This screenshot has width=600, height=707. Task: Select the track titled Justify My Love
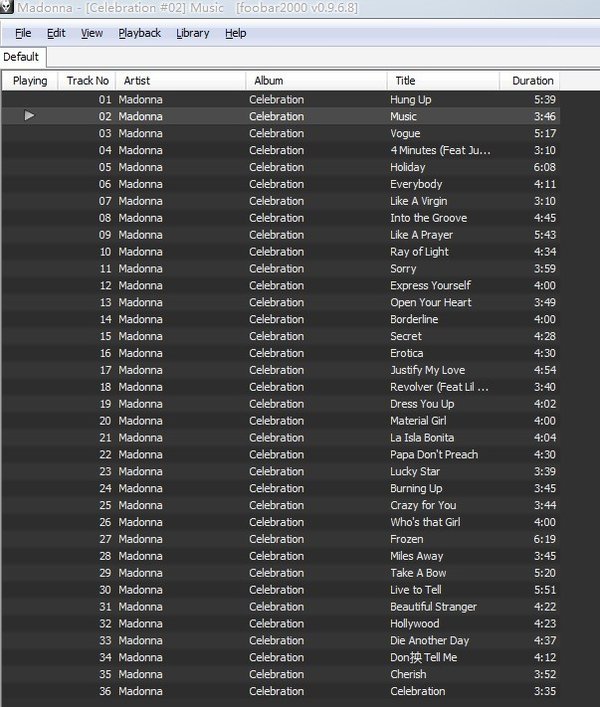(281, 370)
